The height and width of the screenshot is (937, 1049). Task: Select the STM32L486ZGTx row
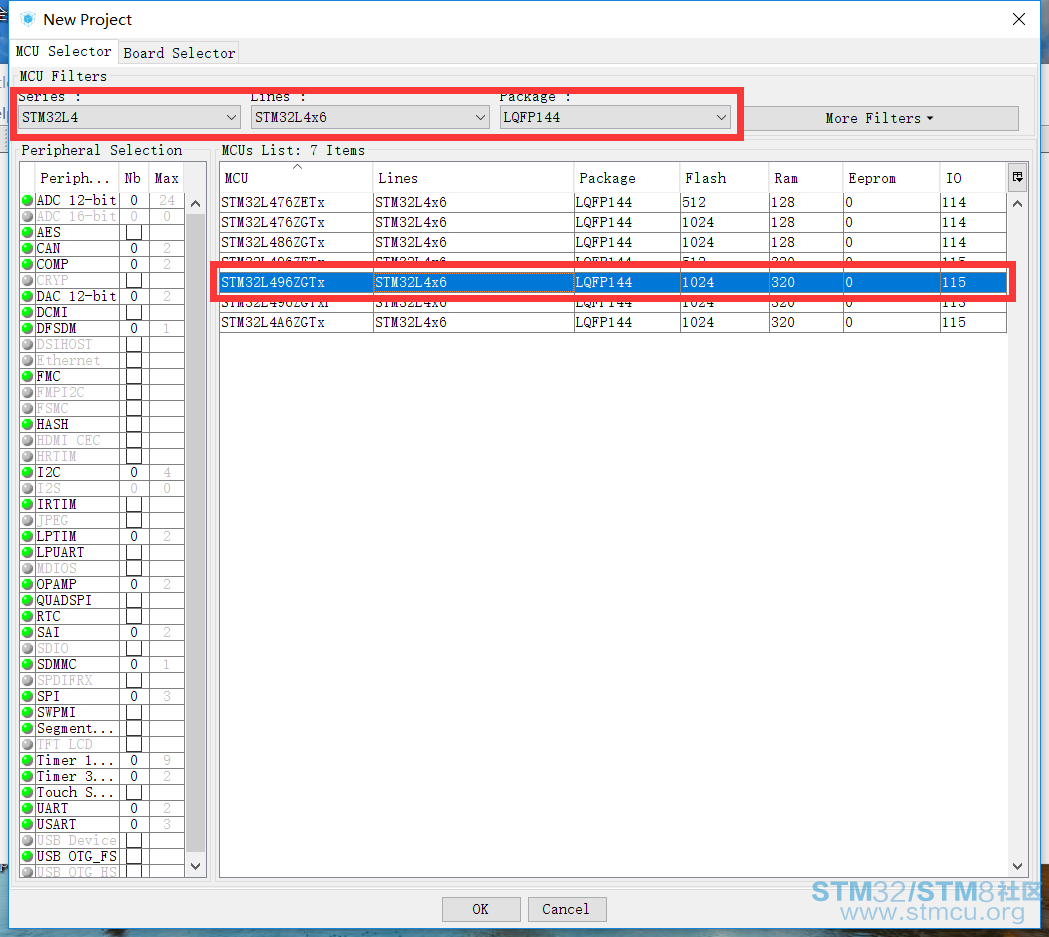tap(613, 242)
